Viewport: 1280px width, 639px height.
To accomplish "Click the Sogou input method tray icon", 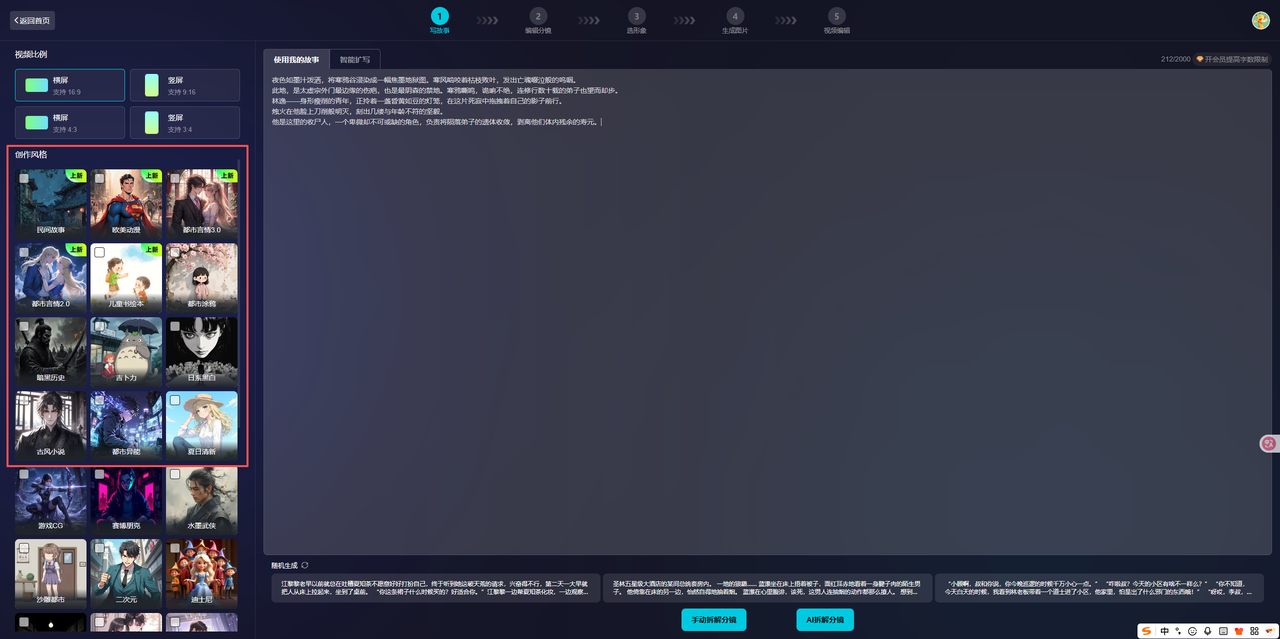I will [1146, 631].
